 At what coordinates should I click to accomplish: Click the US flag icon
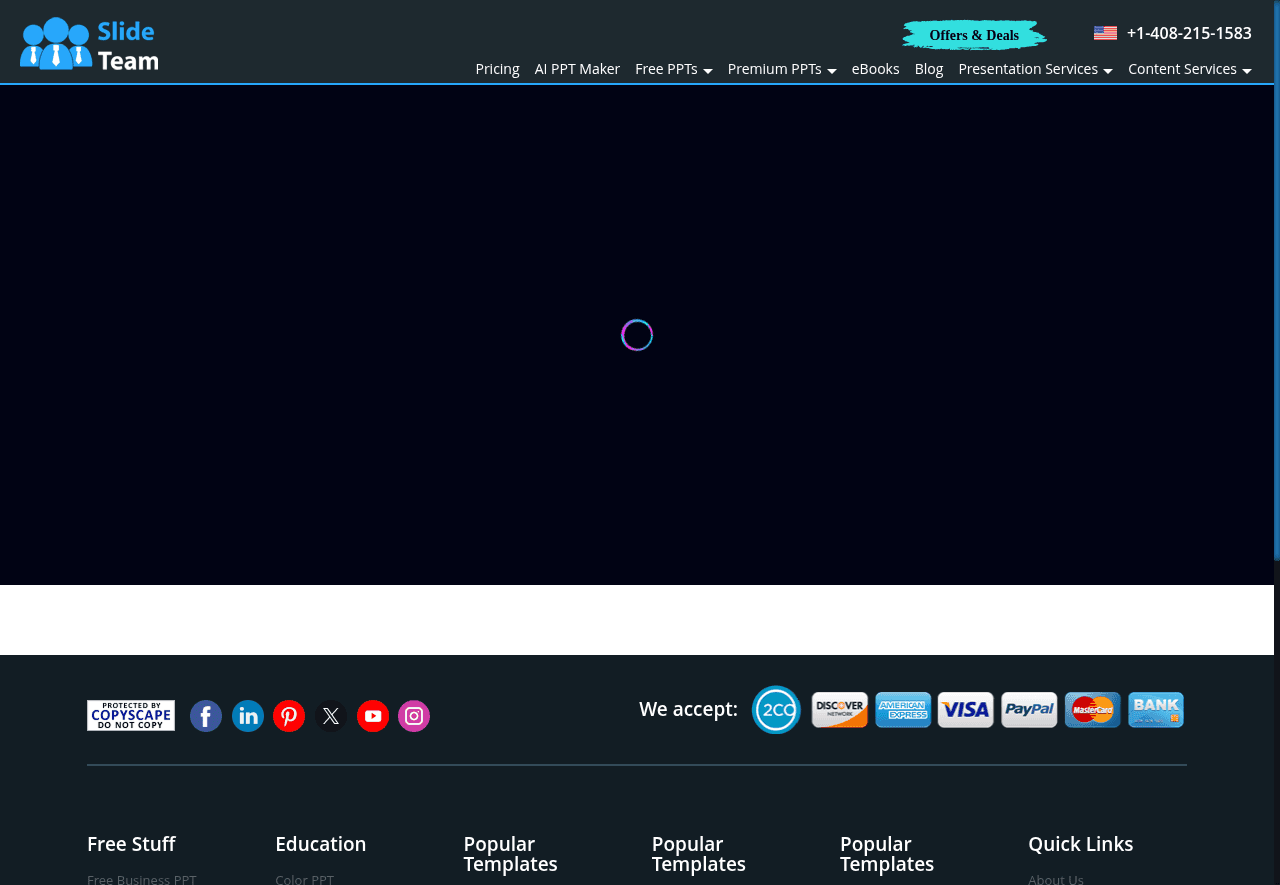[1105, 33]
